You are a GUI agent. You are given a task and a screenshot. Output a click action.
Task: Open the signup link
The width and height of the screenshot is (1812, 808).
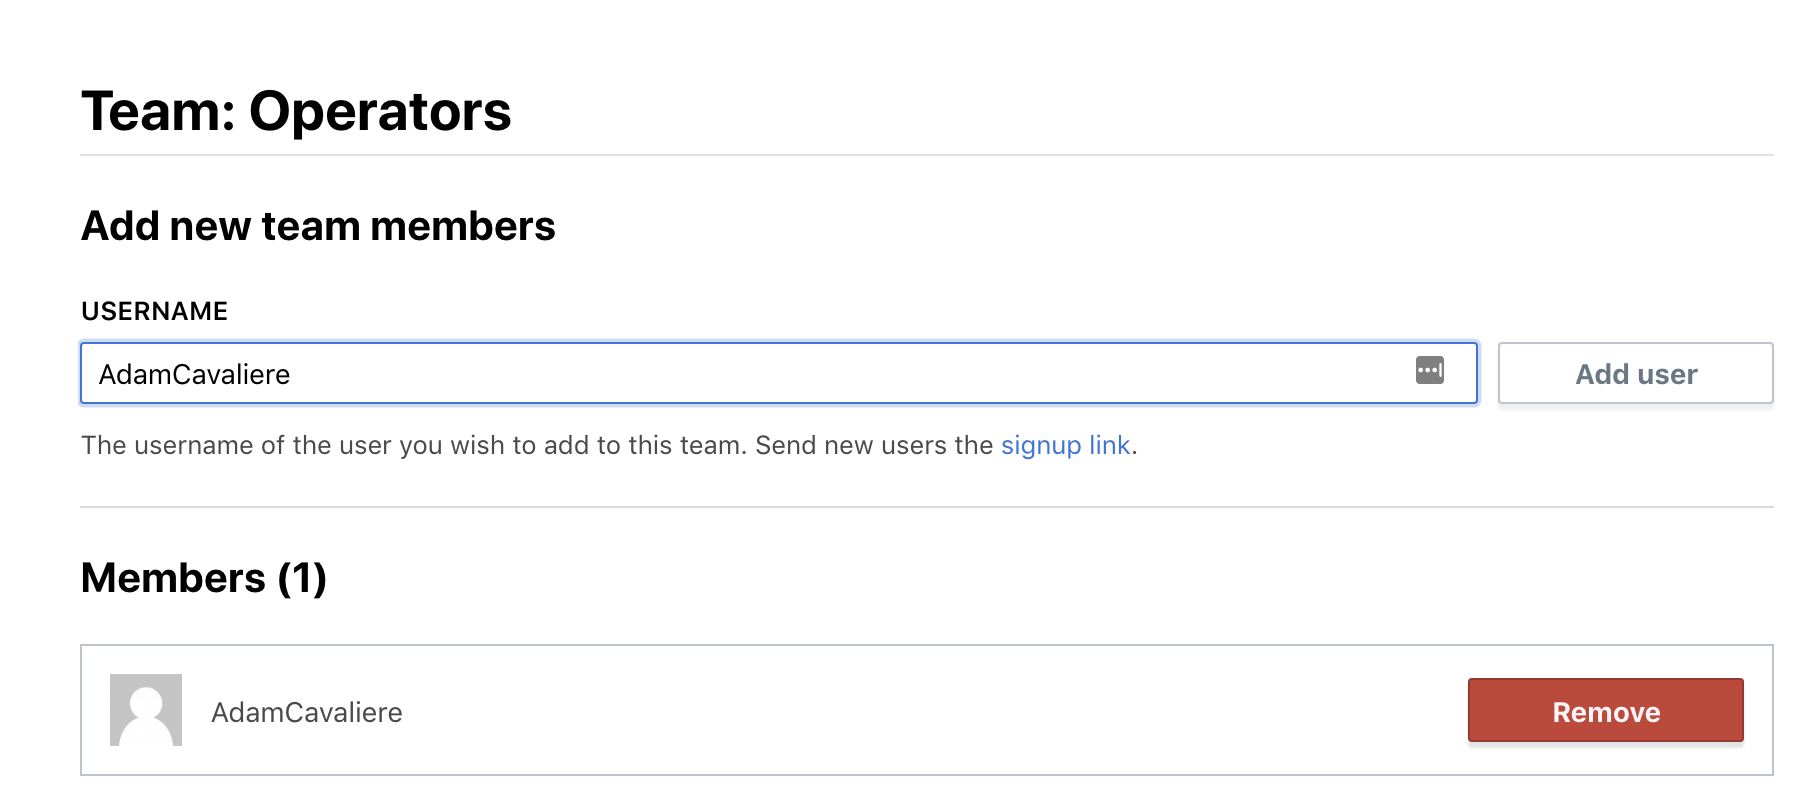pos(1065,445)
